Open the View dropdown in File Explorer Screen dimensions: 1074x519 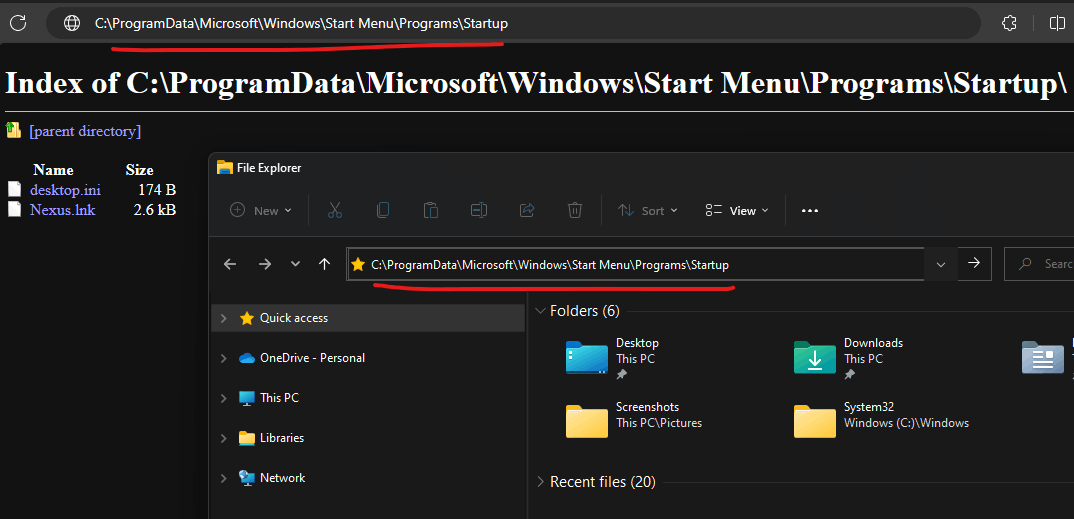coord(737,210)
